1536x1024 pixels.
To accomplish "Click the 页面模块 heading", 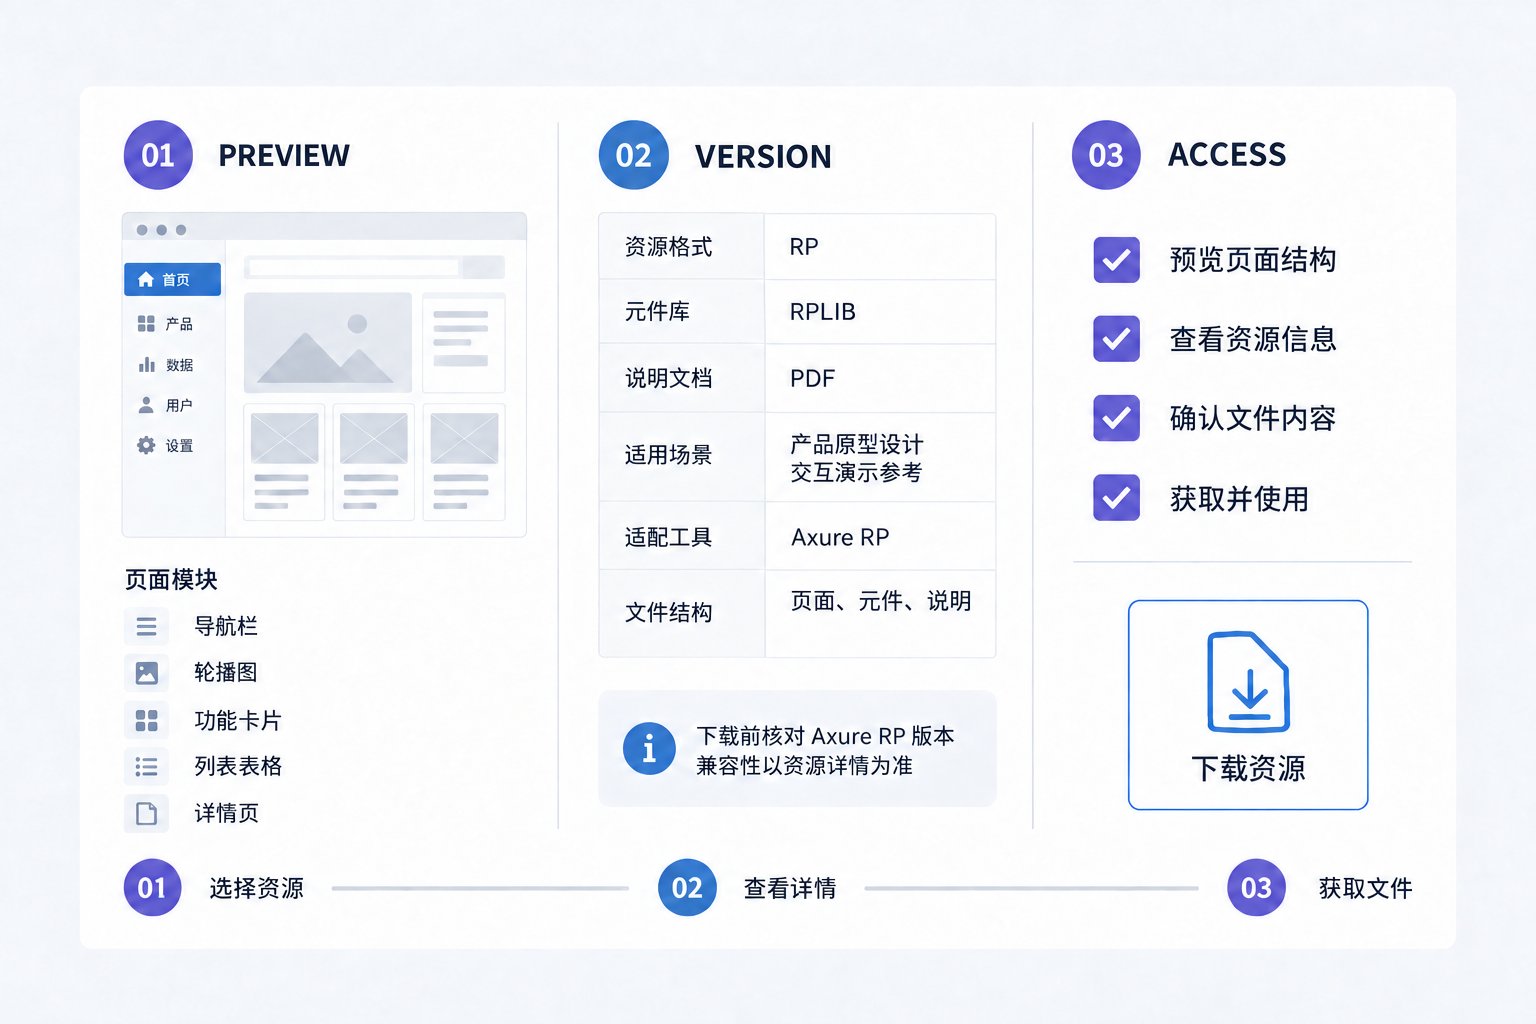I will pyautogui.click(x=171, y=580).
